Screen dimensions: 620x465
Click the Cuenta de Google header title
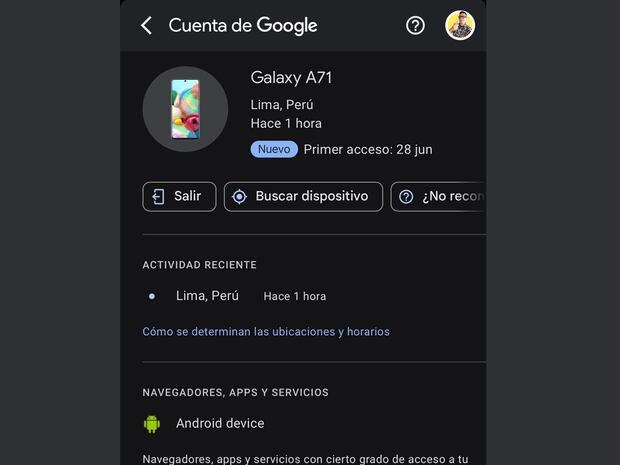pyautogui.click(x=243, y=26)
